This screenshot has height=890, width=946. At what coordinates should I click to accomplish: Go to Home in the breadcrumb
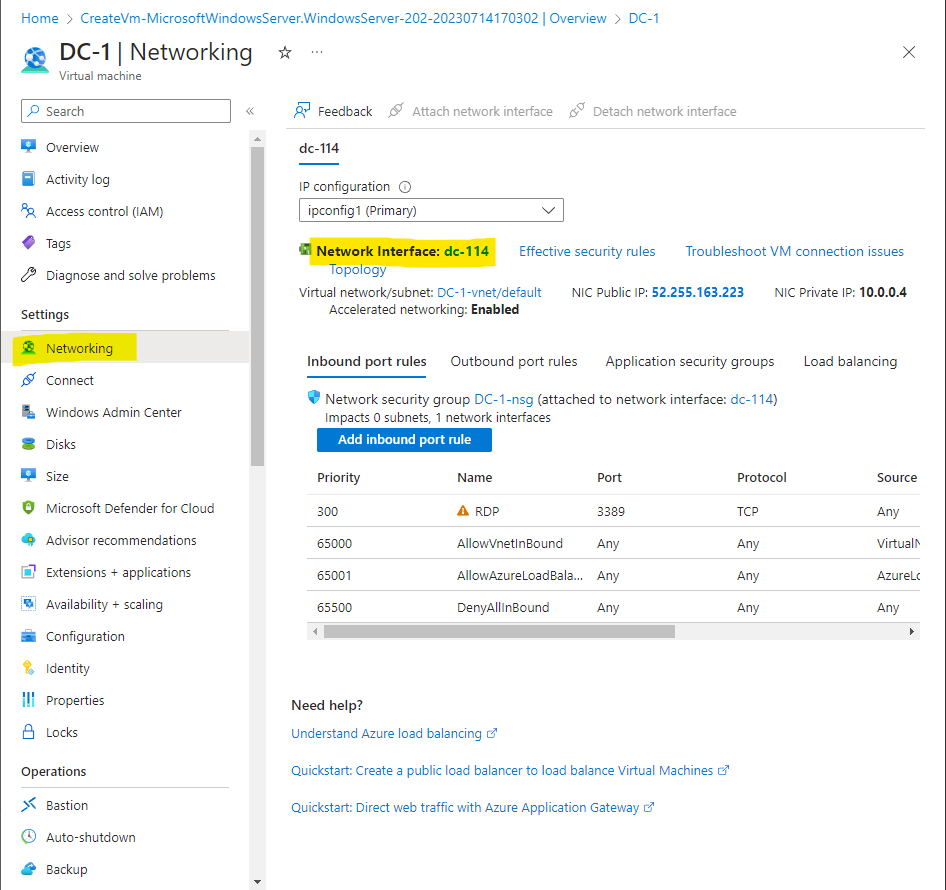[40, 18]
